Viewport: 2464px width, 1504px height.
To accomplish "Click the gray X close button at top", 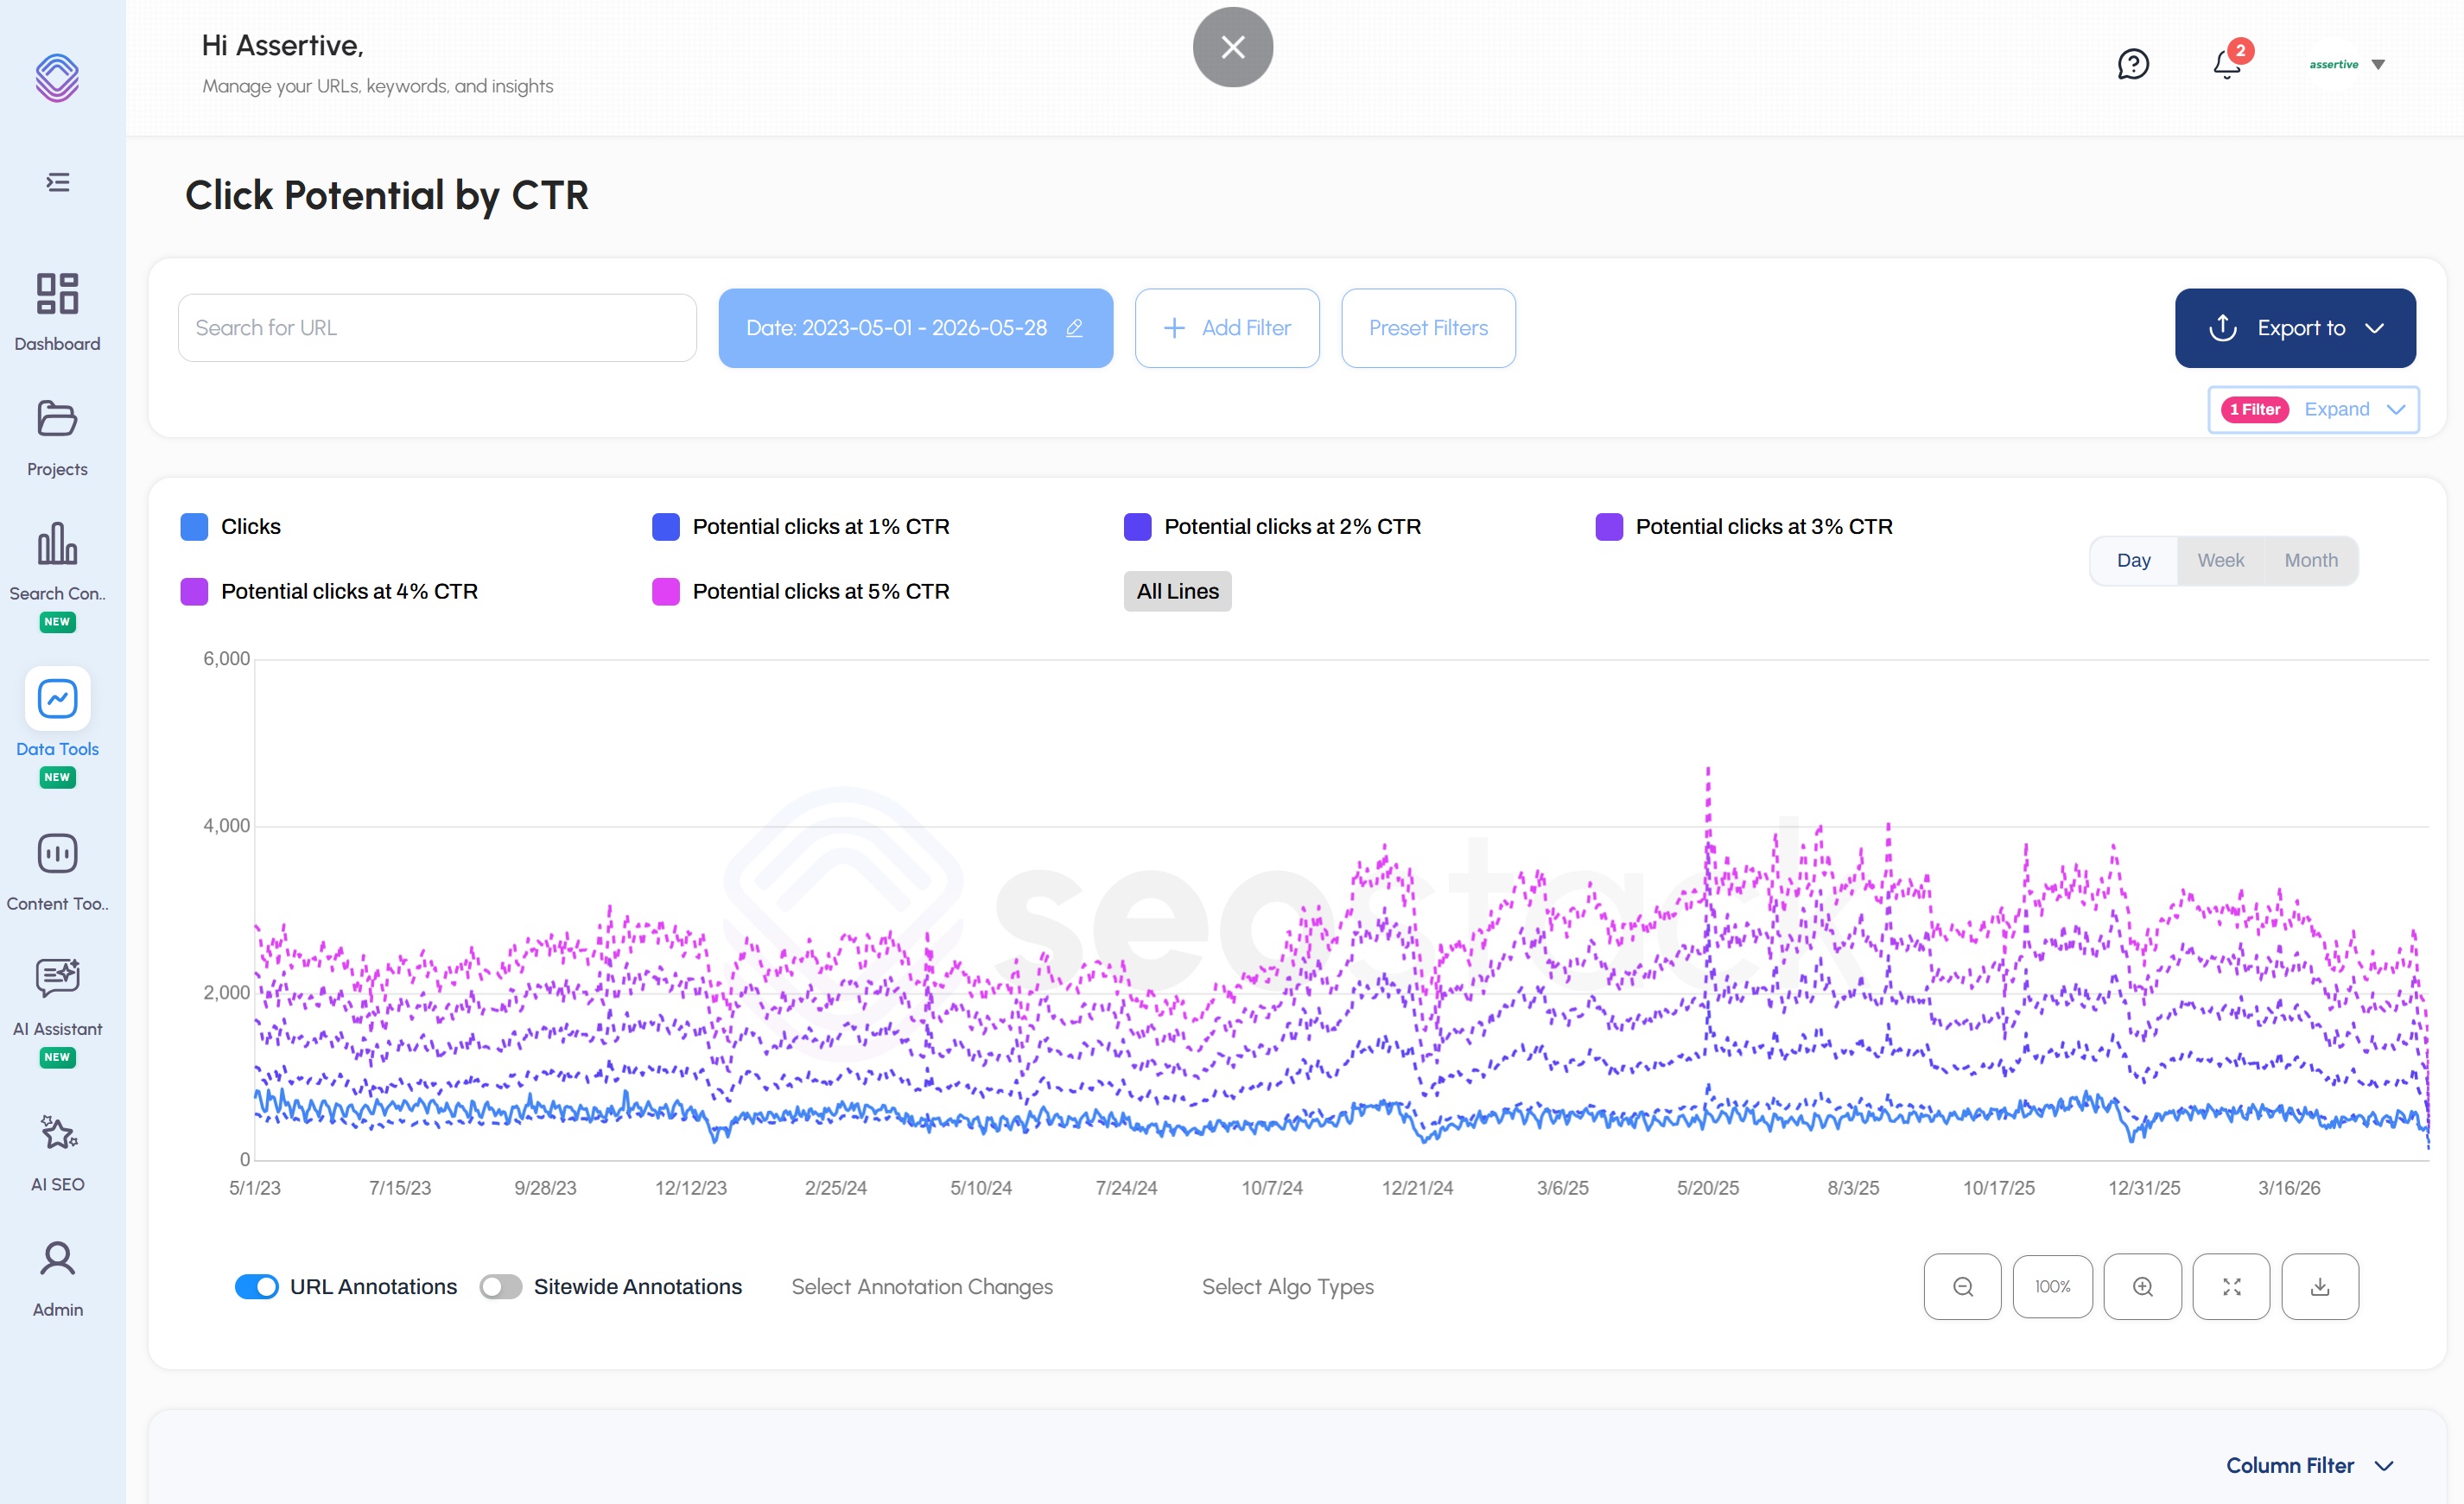I will [x=1232, y=47].
